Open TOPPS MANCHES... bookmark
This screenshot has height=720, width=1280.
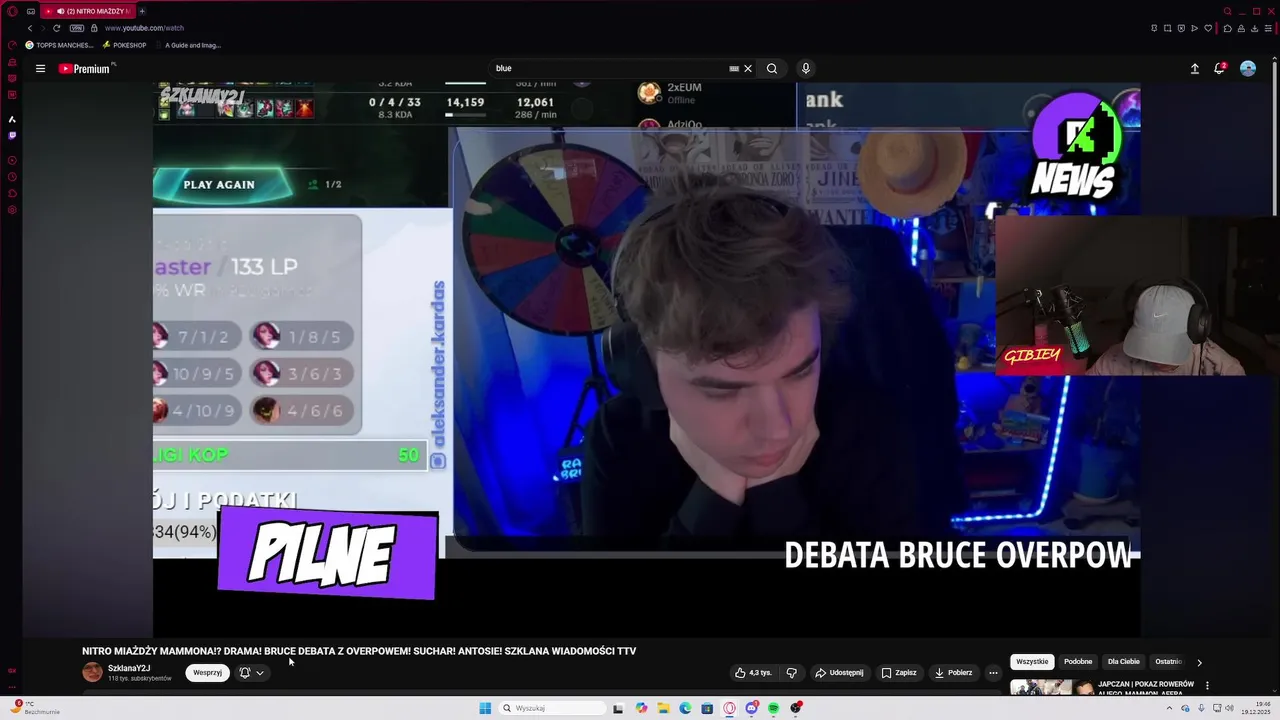click(x=59, y=45)
